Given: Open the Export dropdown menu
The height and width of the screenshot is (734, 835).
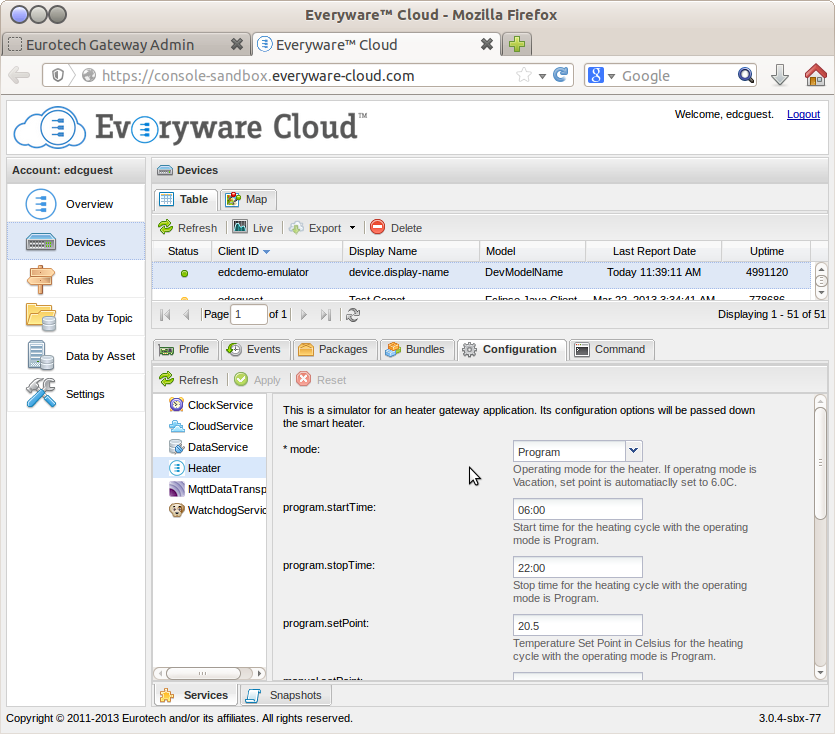Looking at the screenshot, I should 322,228.
